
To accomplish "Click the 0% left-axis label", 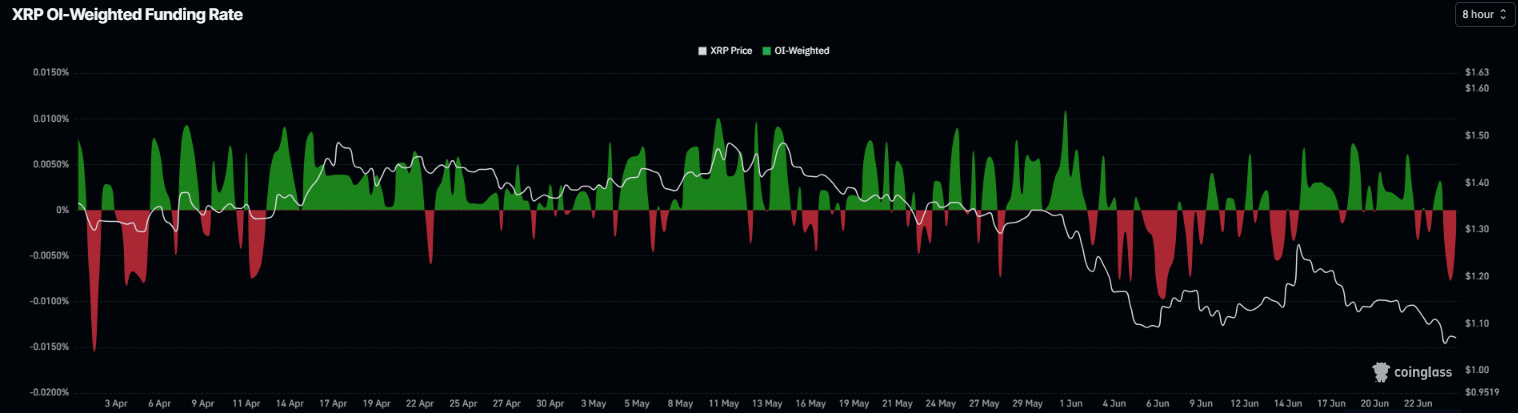I will point(62,210).
